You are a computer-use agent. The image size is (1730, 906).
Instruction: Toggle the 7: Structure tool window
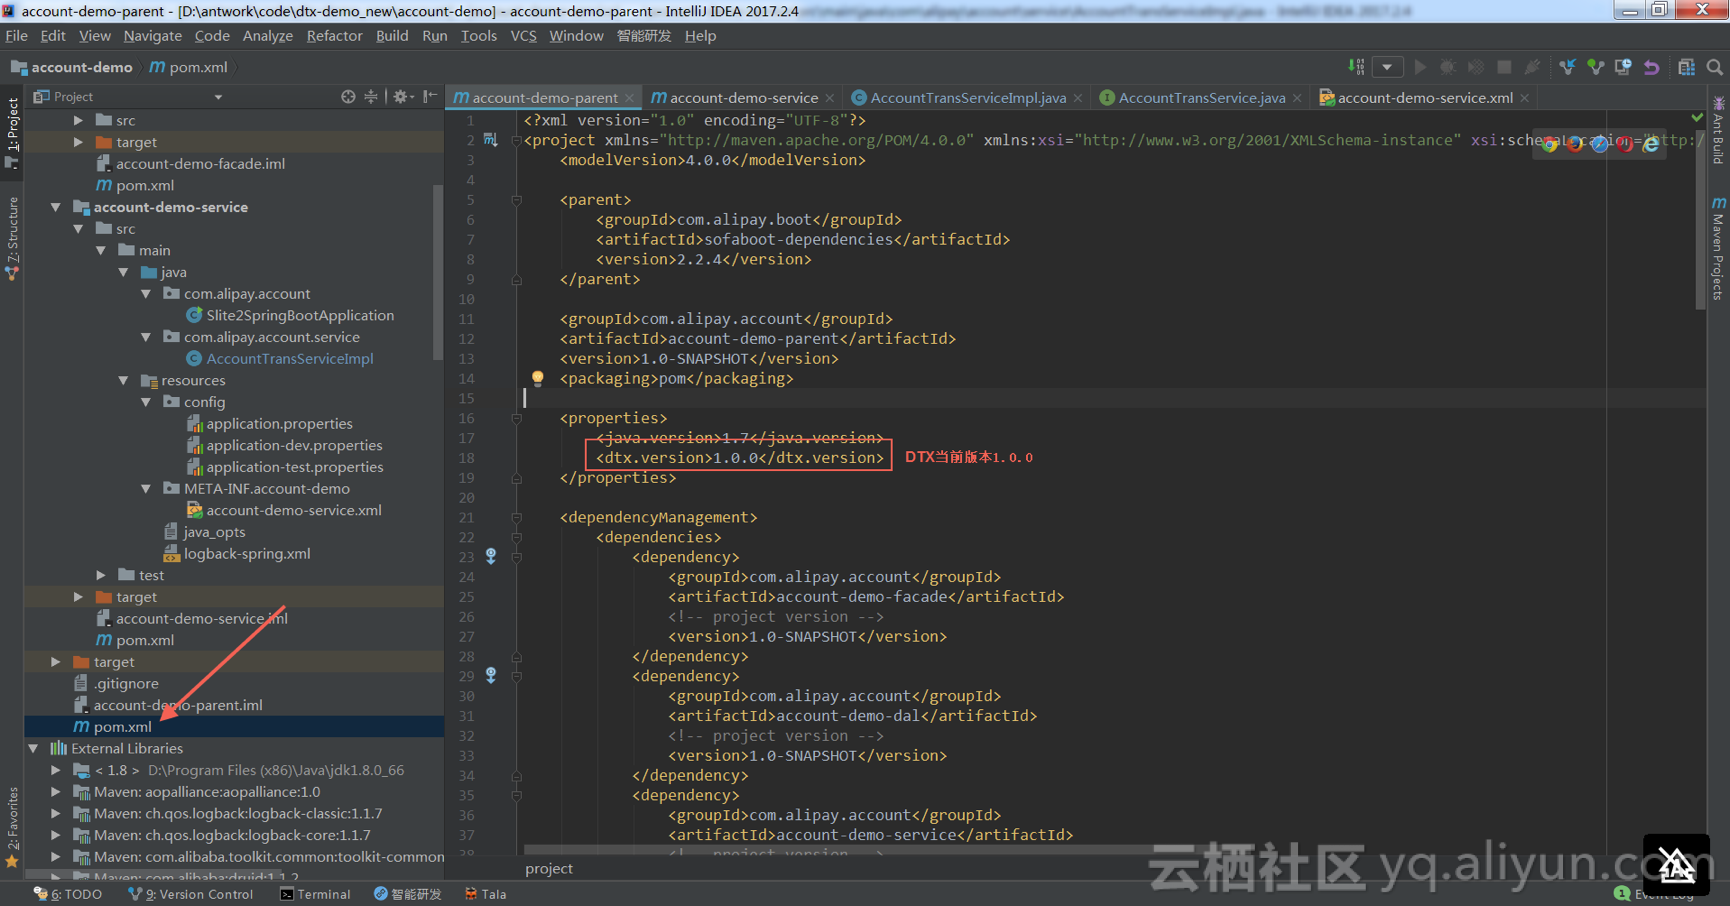click(x=12, y=238)
